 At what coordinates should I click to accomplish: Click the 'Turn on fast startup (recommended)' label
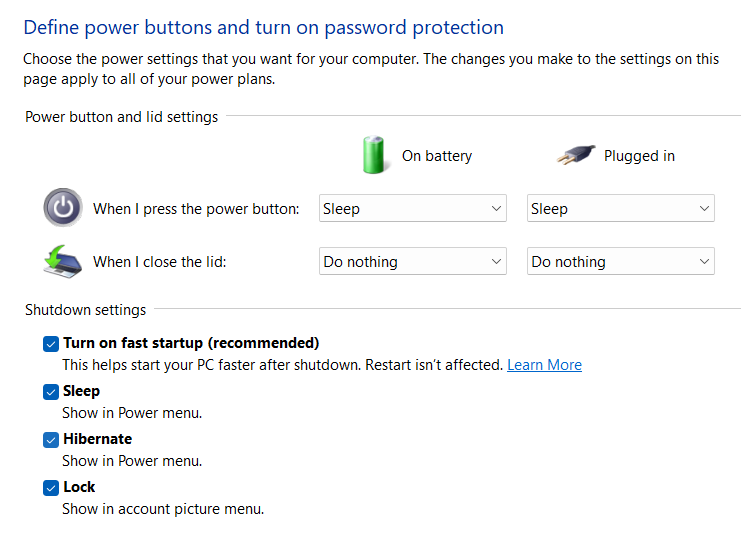pyautogui.click(x=191, y=343)
